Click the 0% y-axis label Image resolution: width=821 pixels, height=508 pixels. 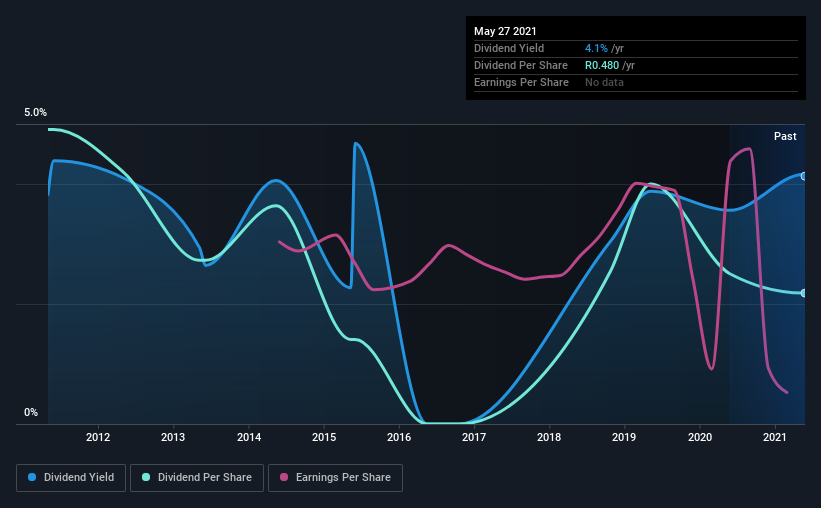click(31, 413)
